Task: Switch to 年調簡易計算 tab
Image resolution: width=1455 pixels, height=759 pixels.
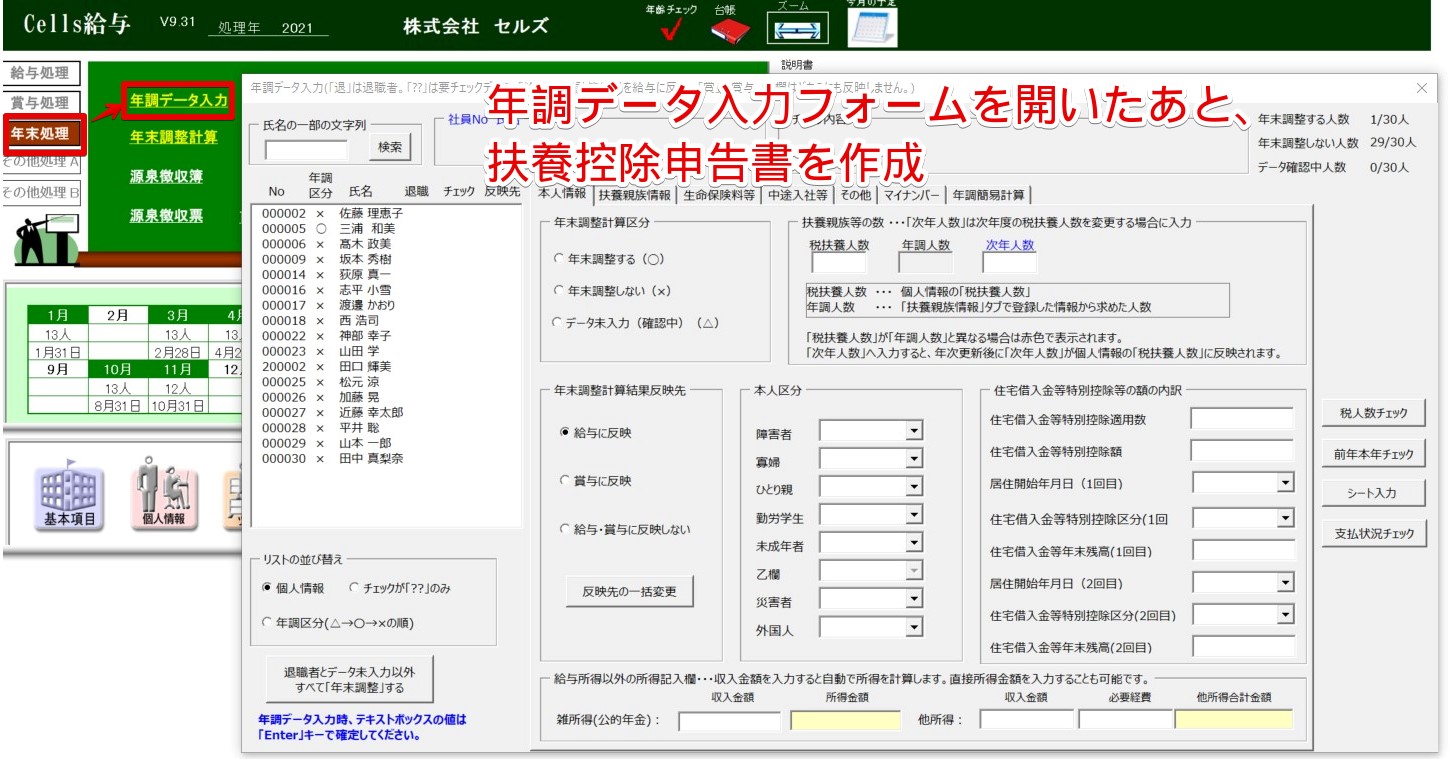Action: point(989,195)
